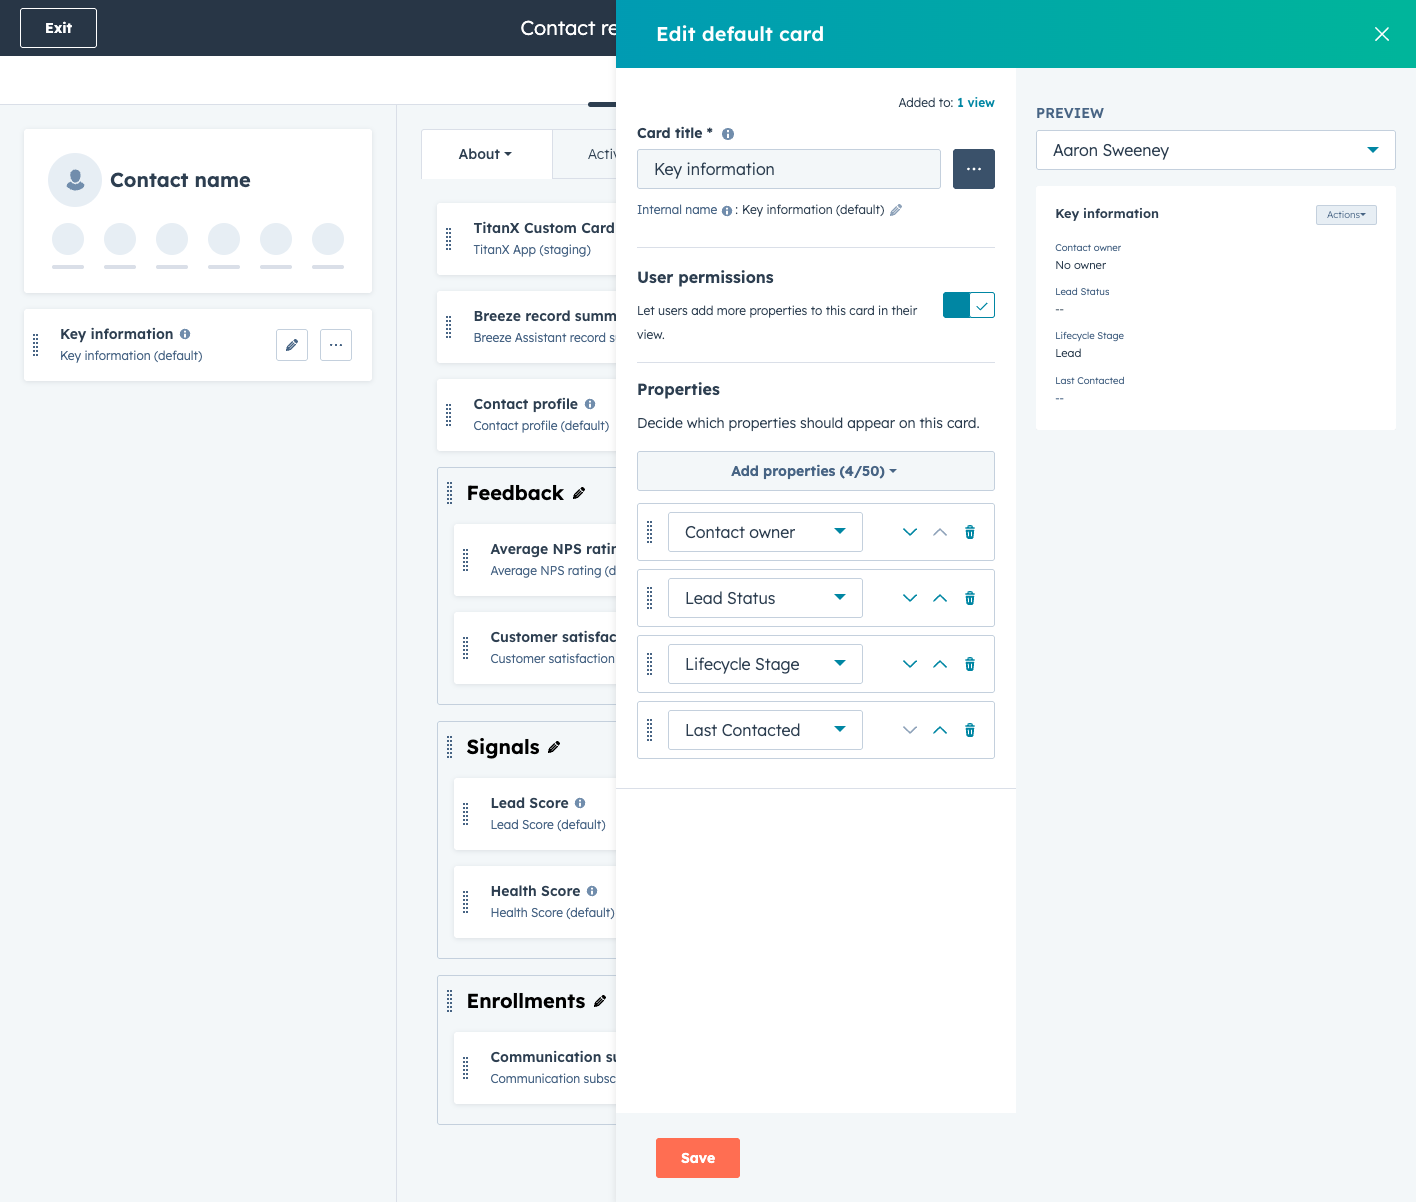Open the Last Contacted property dropdown
This screenshot has width=1416, height=1202.
coord(765,730)
